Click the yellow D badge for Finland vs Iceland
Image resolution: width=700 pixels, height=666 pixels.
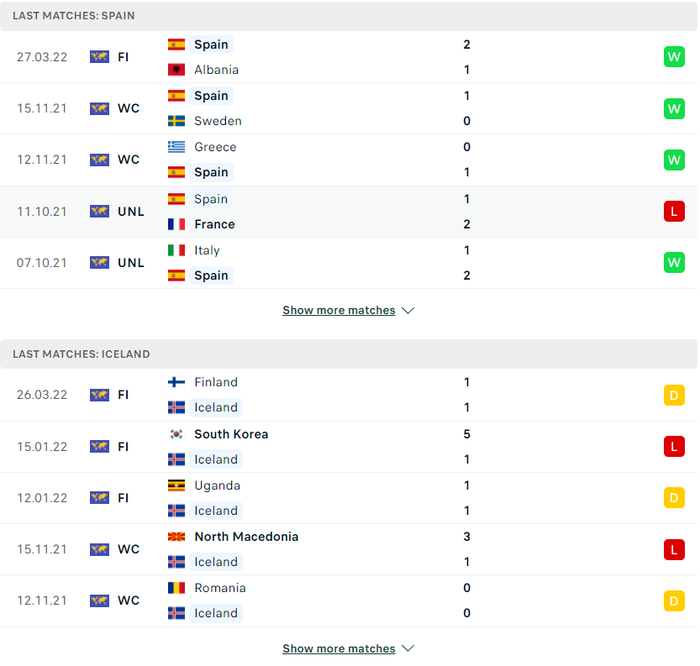coord(674,395)
